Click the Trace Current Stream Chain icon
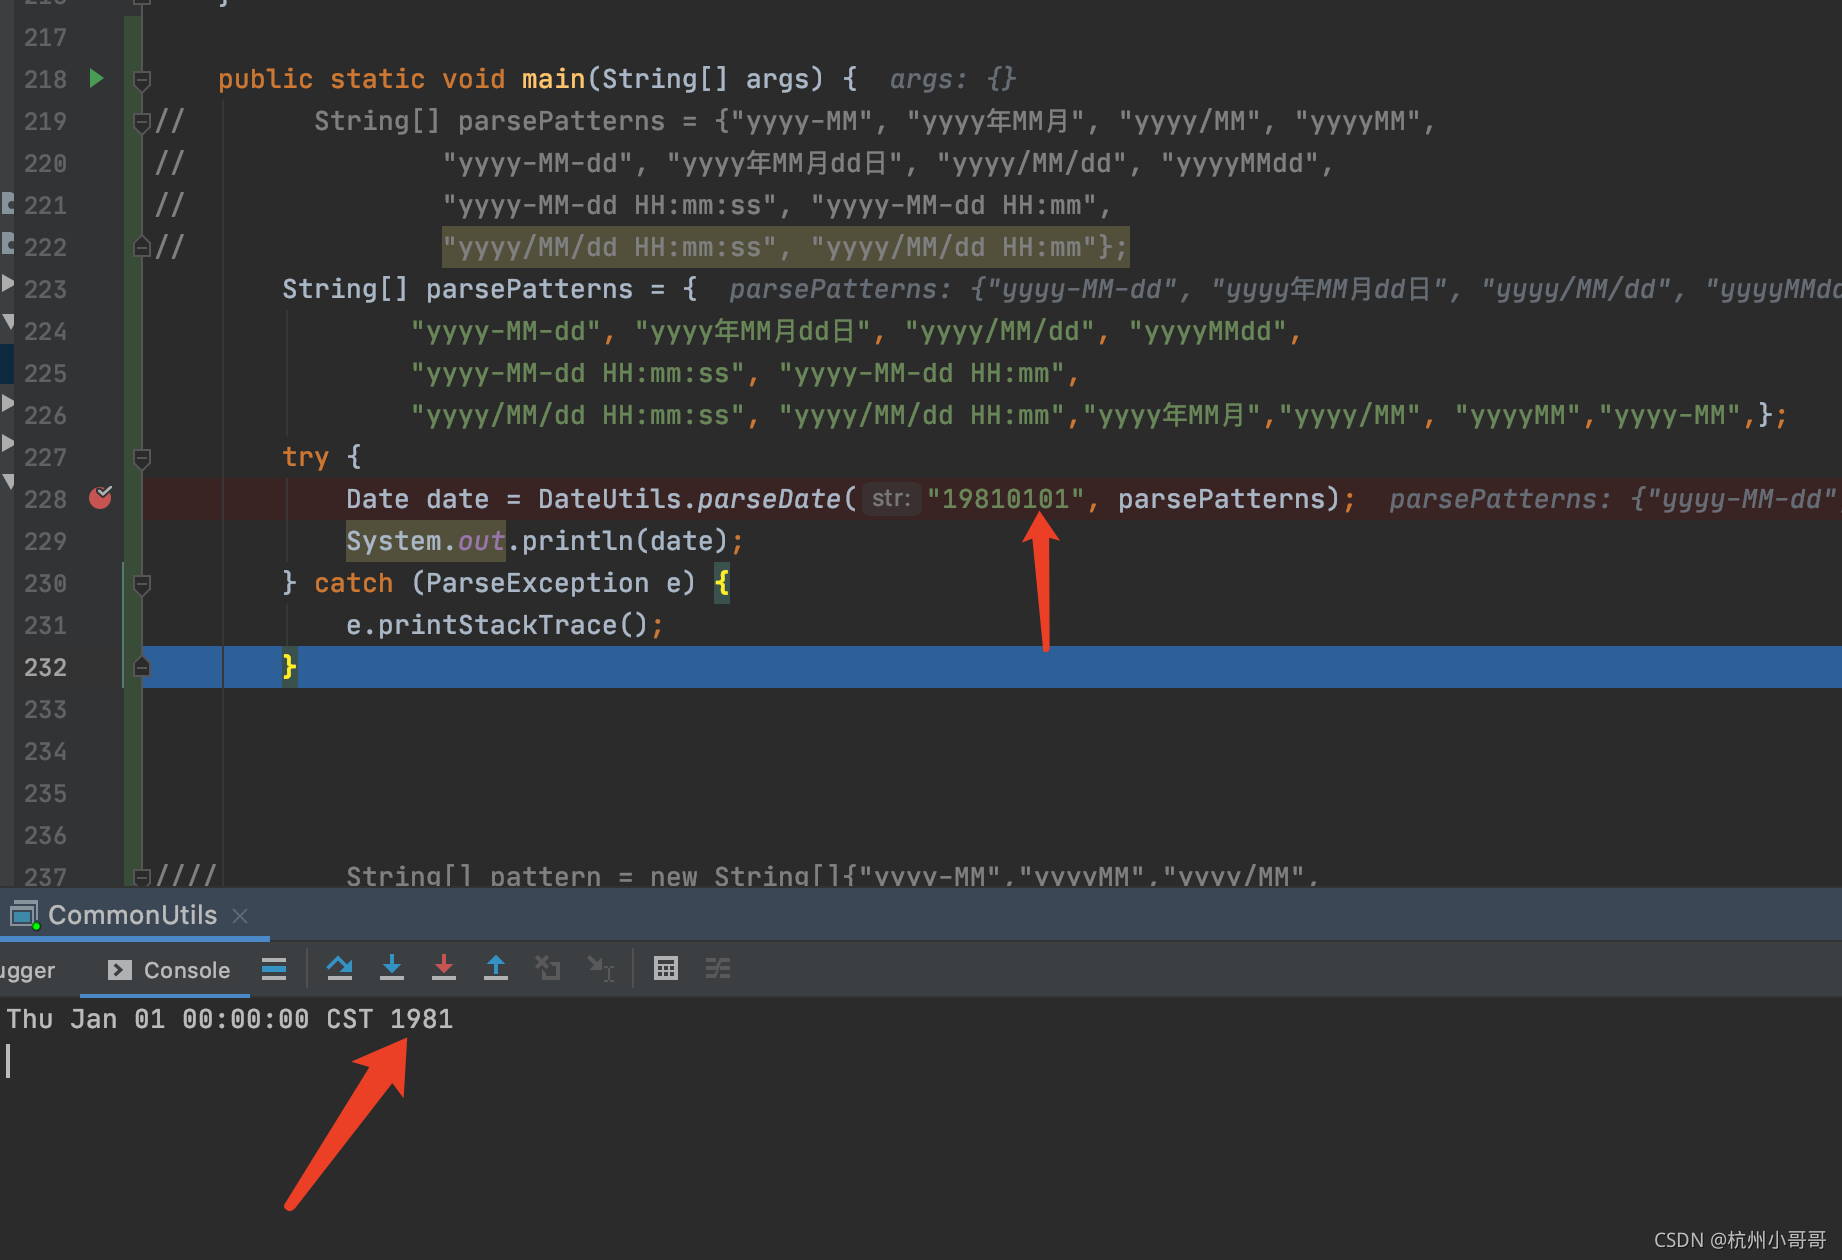The height and width of the screenshot is (1260, 1842). pyautogui.click(x=718, y=968)
